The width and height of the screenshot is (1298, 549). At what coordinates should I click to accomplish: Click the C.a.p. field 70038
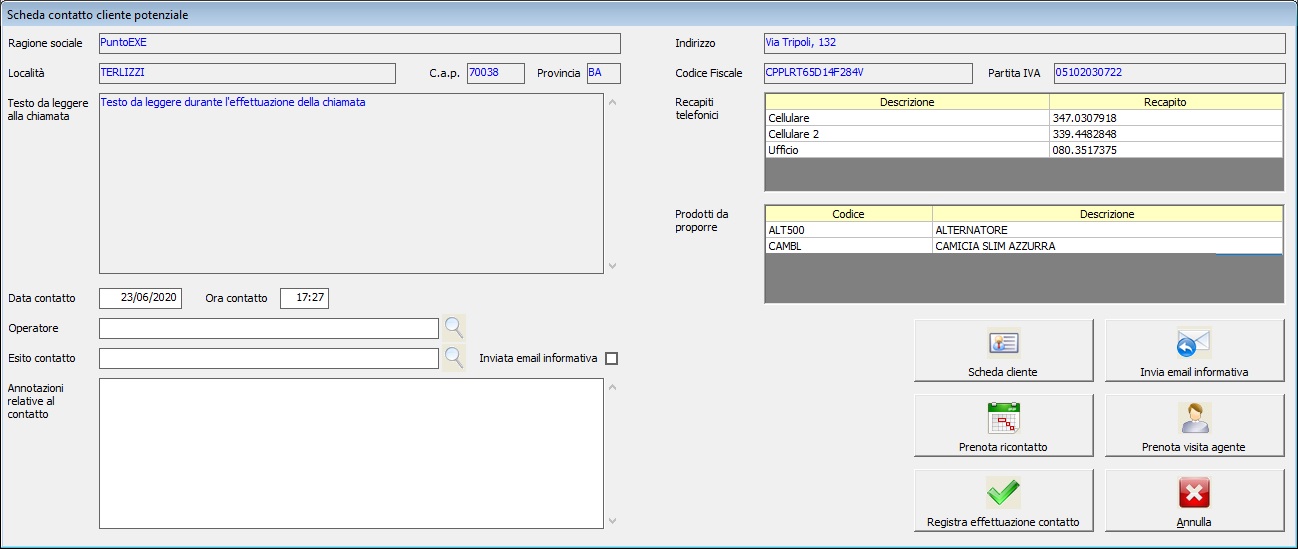(496, 73)
